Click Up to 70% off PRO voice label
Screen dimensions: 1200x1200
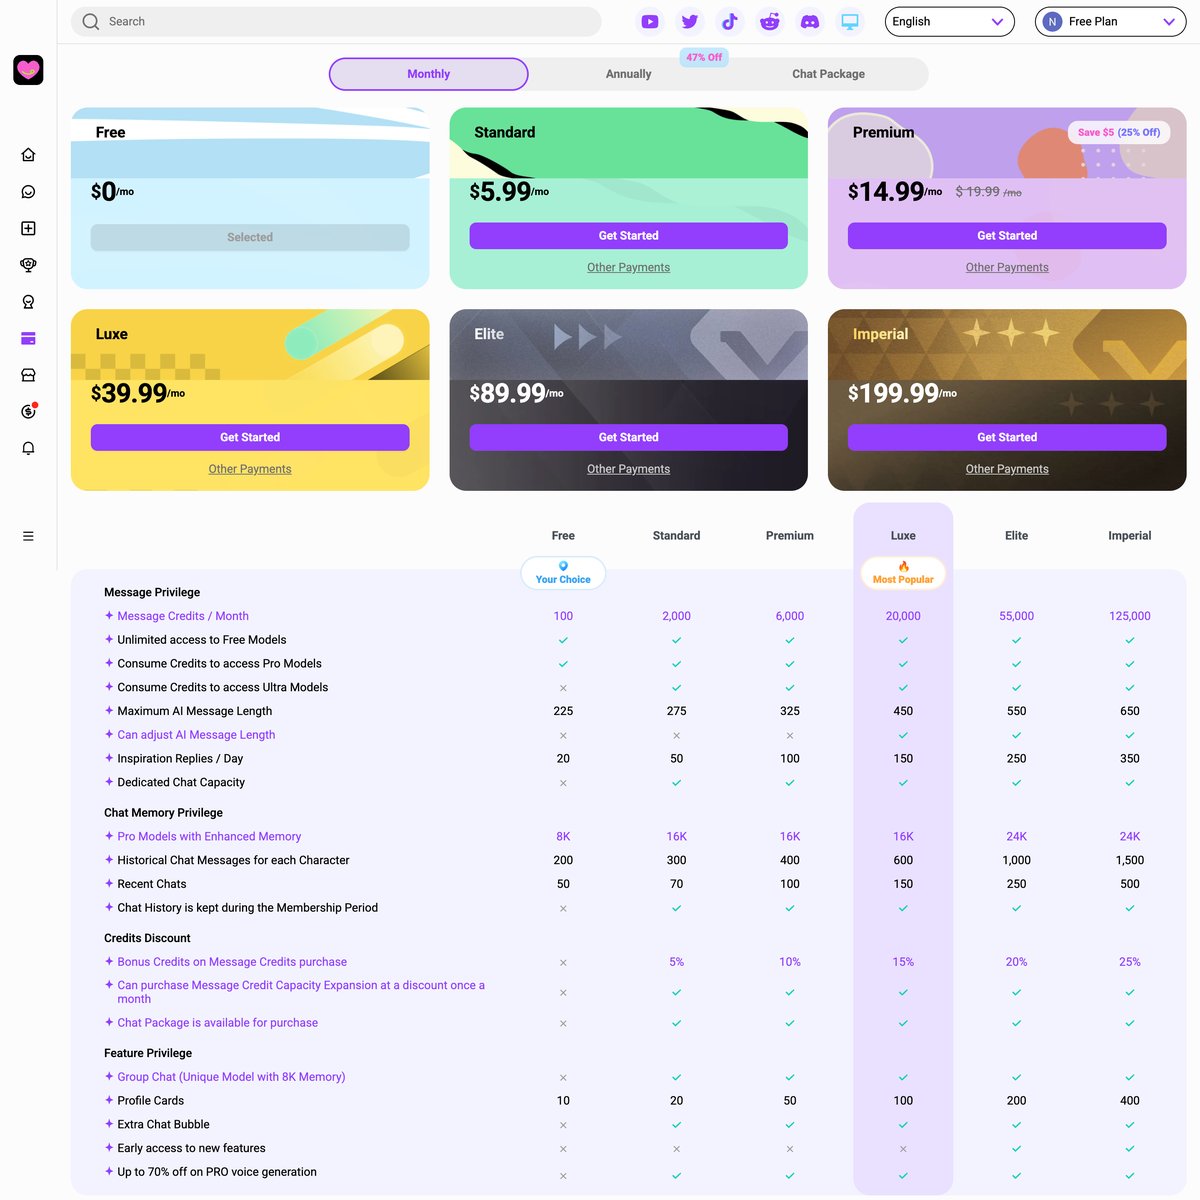click(x=217, y=1172)
